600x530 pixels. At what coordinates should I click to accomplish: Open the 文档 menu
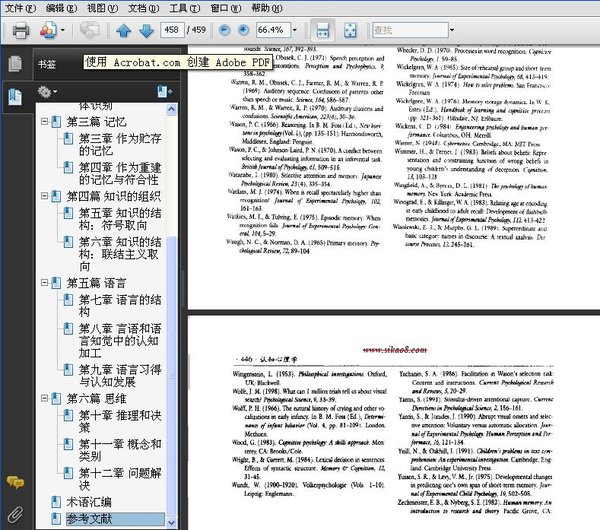coord(143,8)
